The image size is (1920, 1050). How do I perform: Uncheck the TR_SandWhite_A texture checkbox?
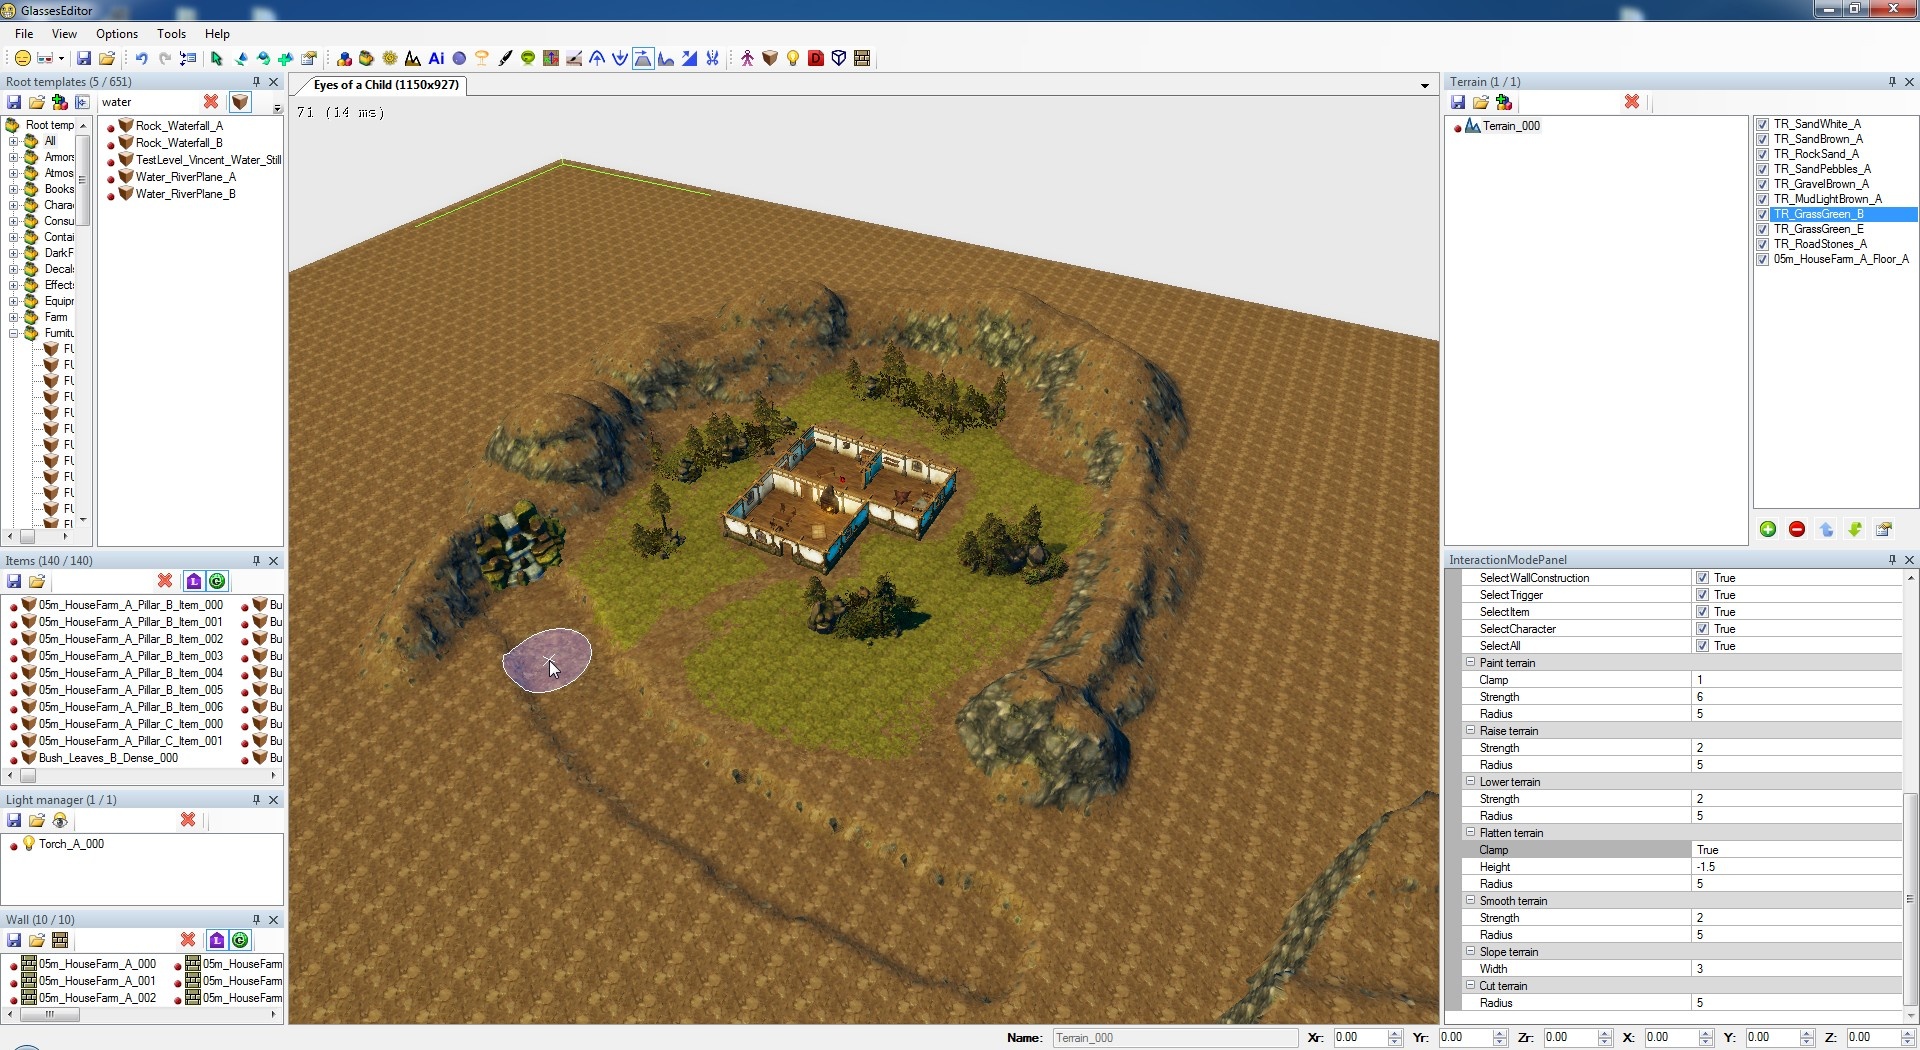pyautogui.click(x=1763, y=125)
